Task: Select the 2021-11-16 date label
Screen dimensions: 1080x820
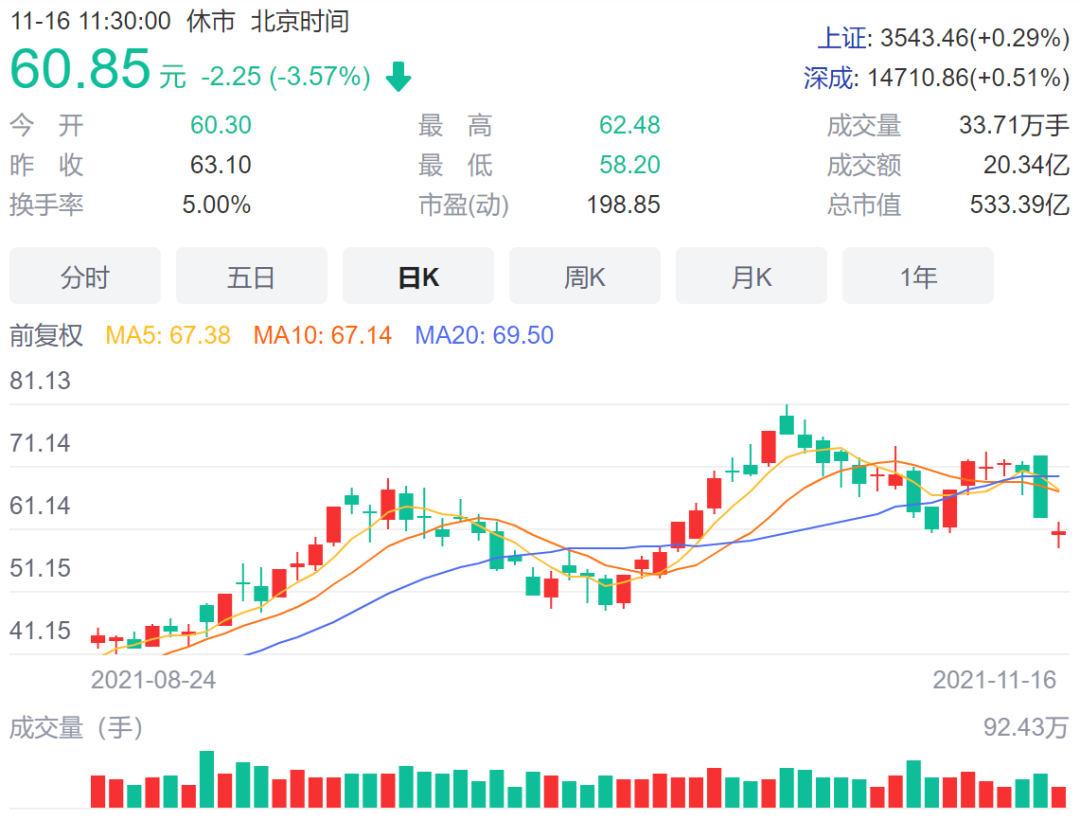Action: point(993,680)
